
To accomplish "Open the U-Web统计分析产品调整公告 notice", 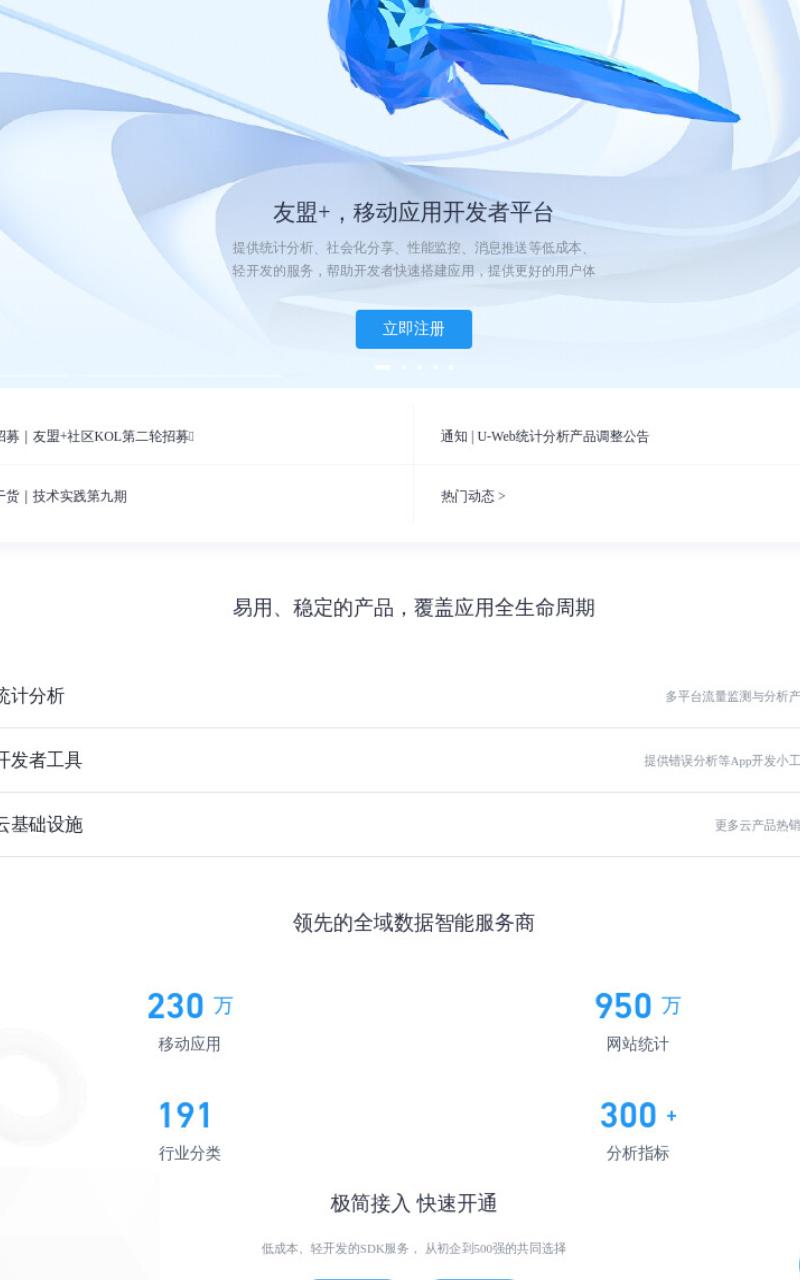I will pos(545,436).
